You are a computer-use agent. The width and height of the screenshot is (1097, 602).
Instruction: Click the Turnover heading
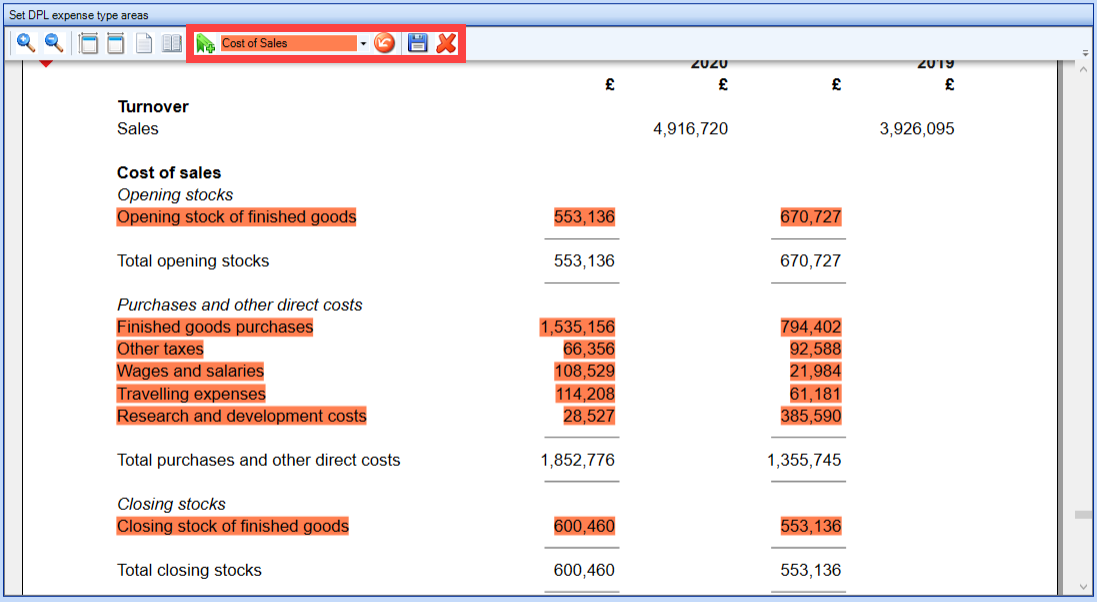point(153,106)
